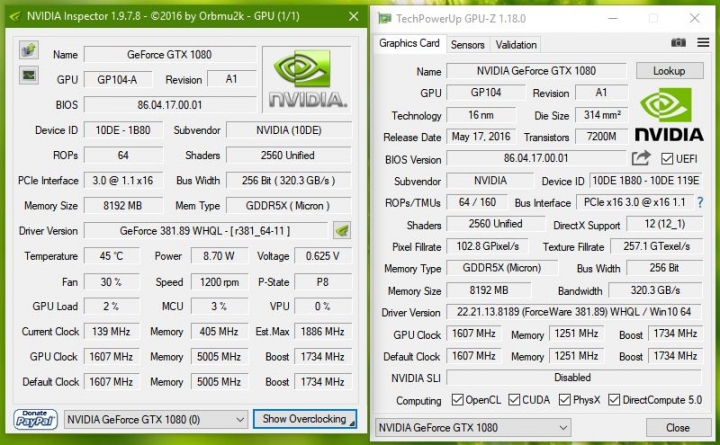Click the Mem Type value GDDR5X ( Micron )
Screen dimensions: 720x445
[289, 206]
